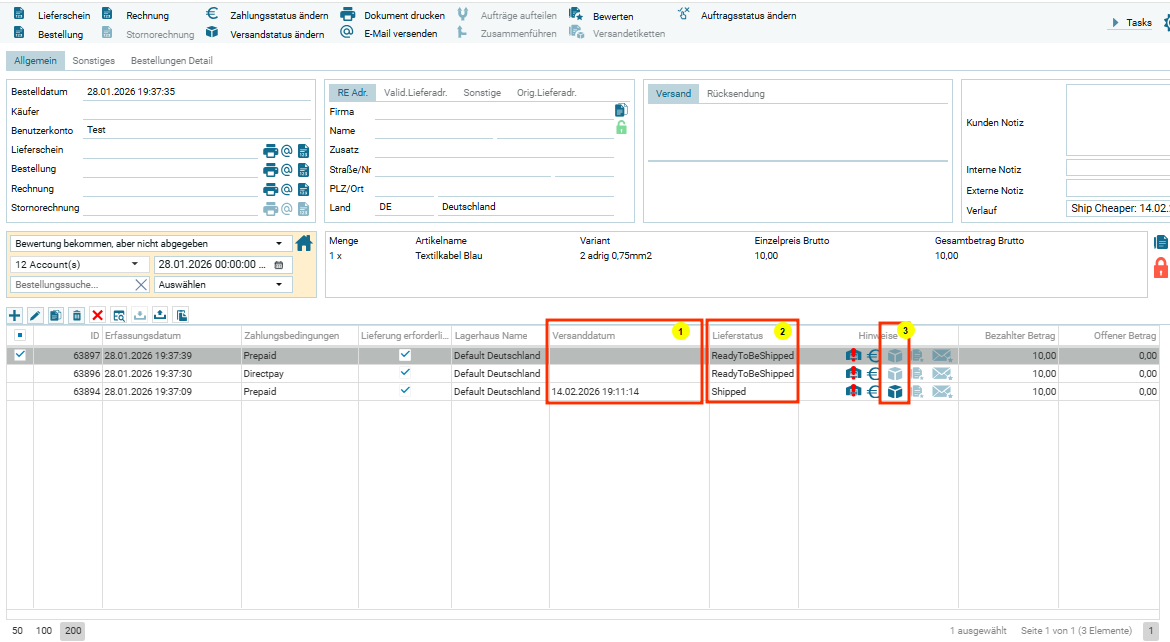Switch to the Sonstiges tab
The image size is (1170, 642).
[93, 61]
